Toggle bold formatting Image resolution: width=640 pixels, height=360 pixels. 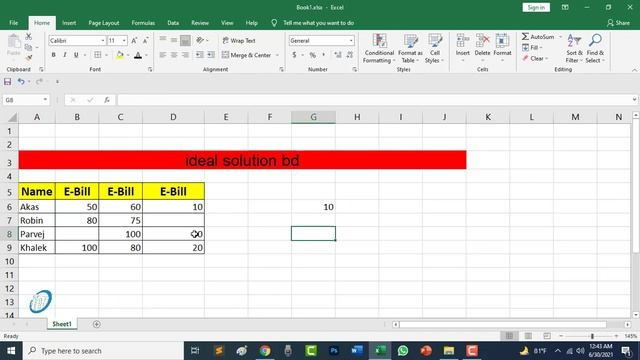(x=53, y=55)
